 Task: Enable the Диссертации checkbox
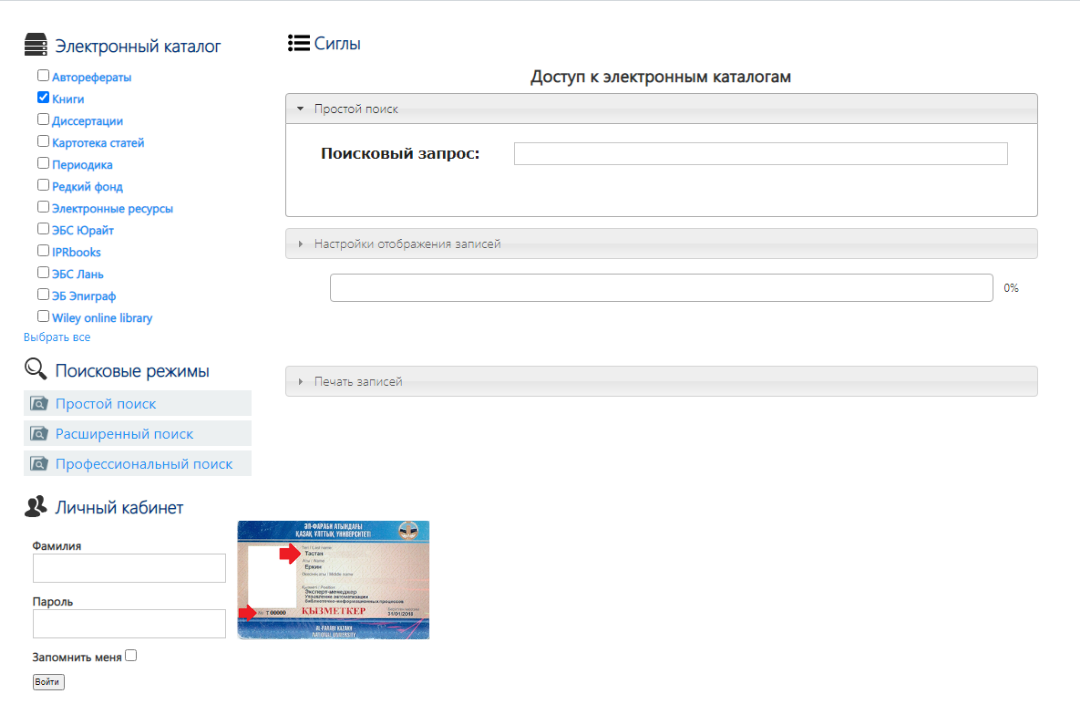(43, 120)
